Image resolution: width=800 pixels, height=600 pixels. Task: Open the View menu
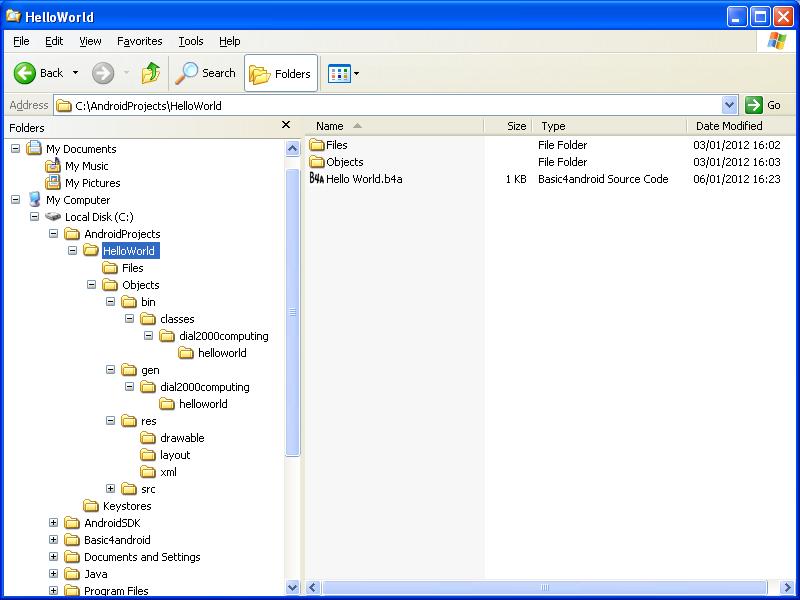pyautogui.click(x=90, y=41)
